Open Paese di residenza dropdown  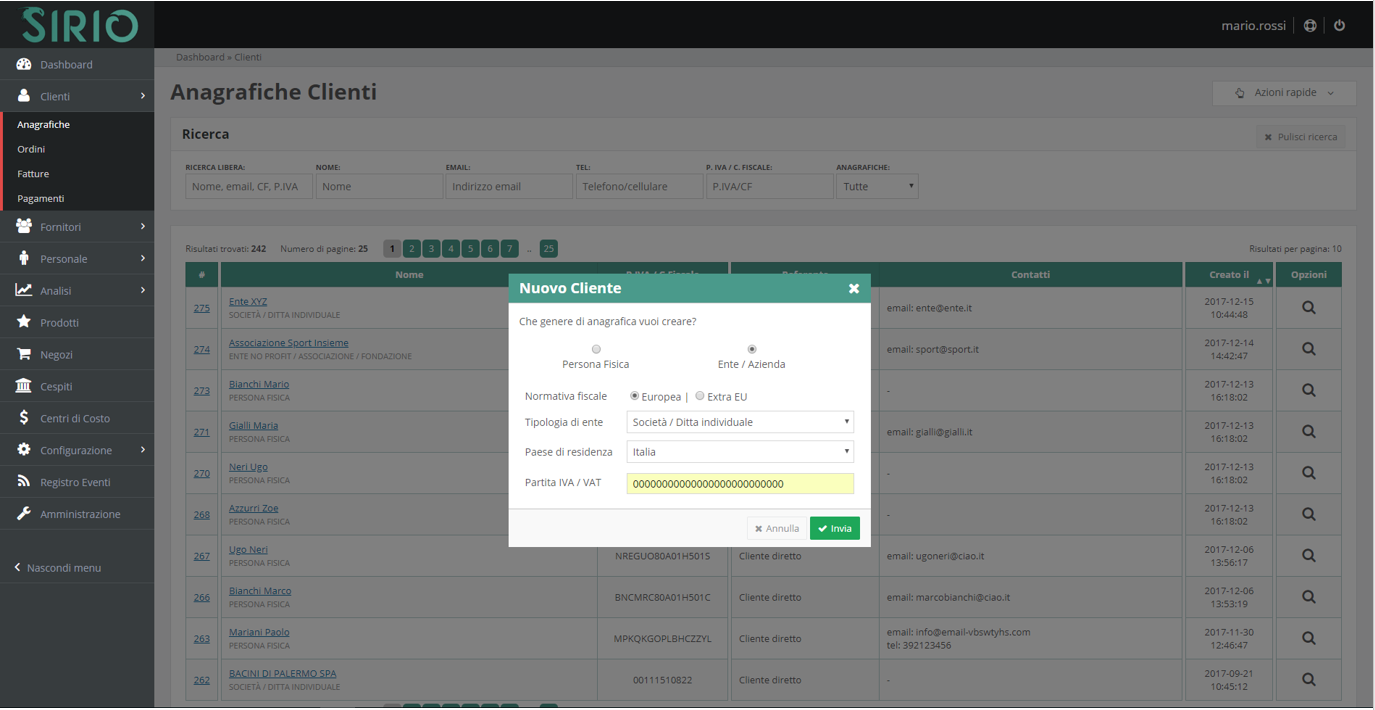point(740,452)
